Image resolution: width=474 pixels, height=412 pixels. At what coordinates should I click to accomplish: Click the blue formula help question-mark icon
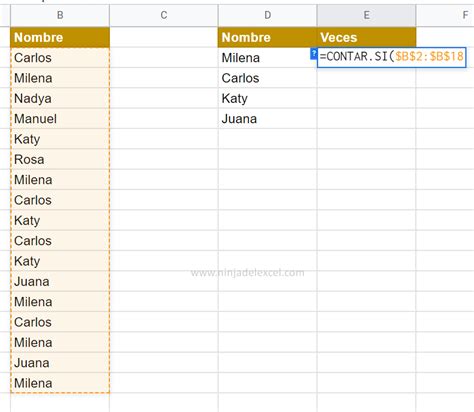313,54
